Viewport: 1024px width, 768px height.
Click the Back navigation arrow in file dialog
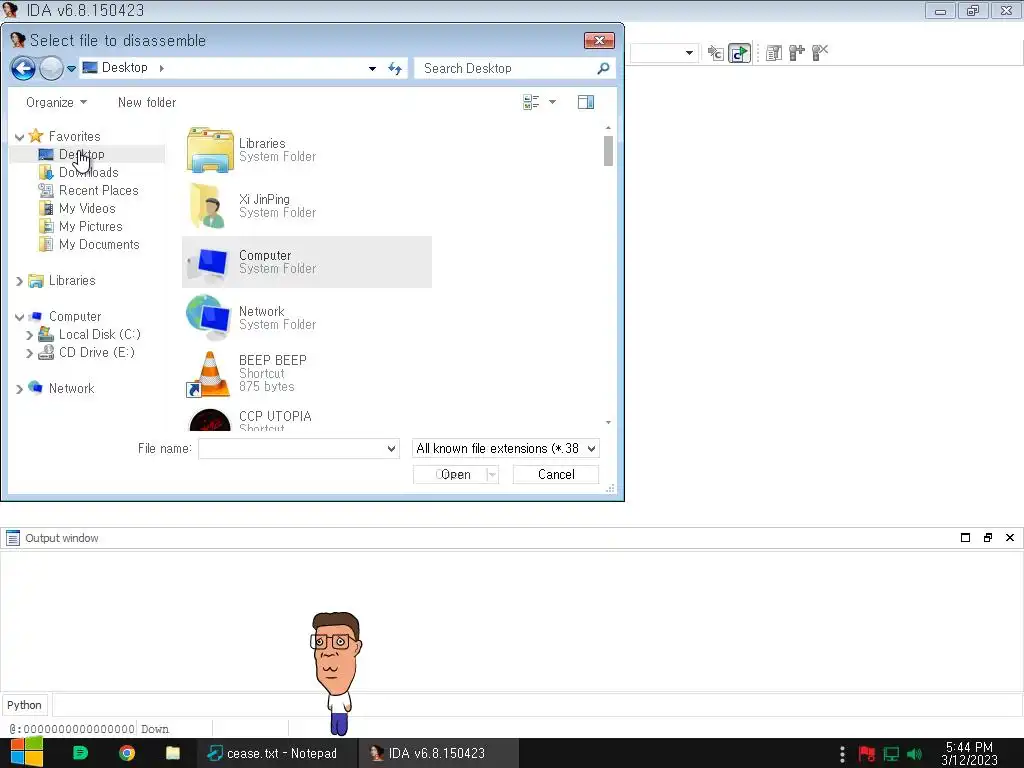[x=24, y=68]
